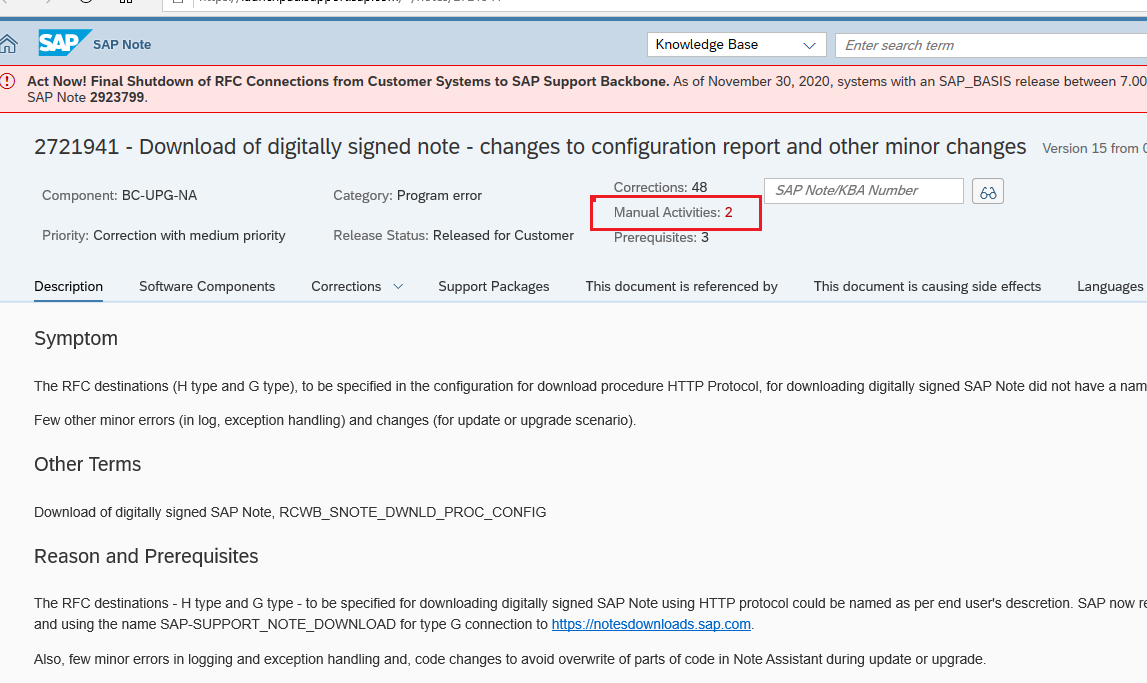Viewport: 1147px width, 683px height.
Task: Click the red alert warning icon
Action: (7, 81)
